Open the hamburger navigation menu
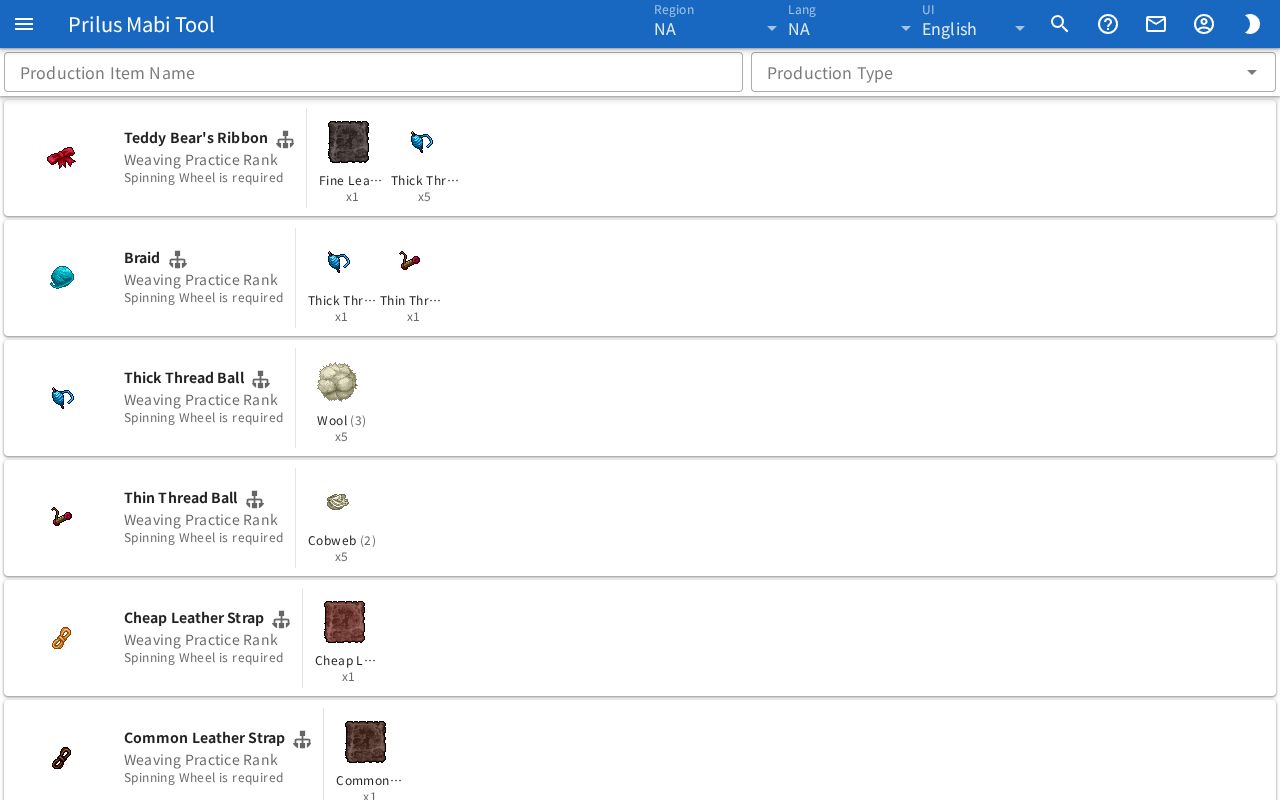Viewport: 1280px width, 800px height. coord(24,24)
